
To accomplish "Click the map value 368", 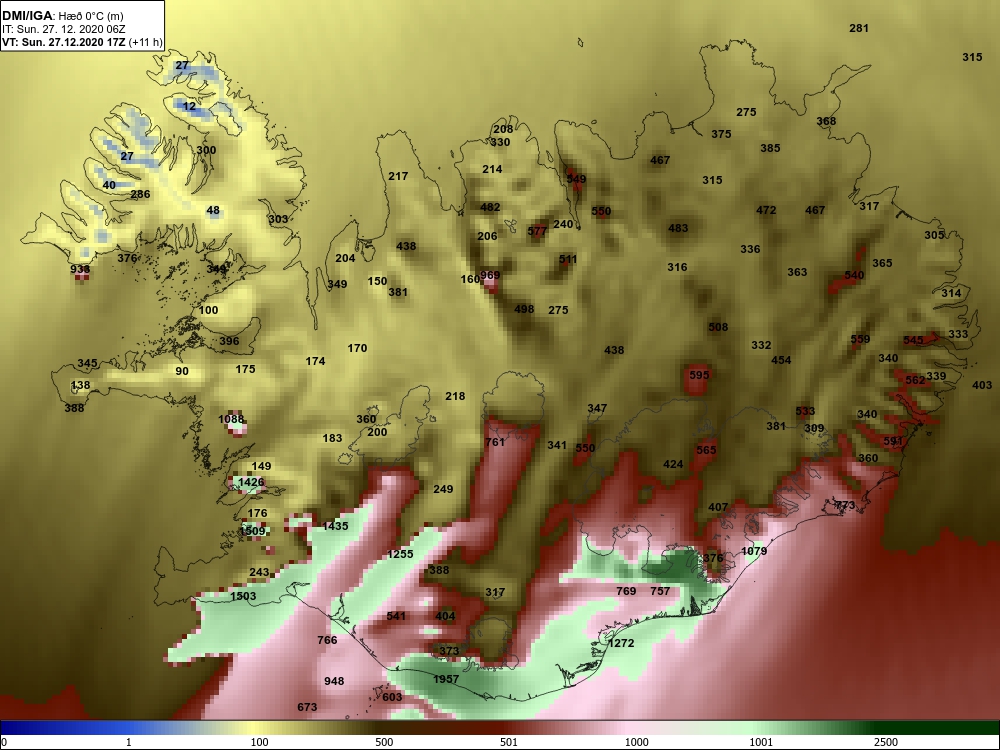I will [x=826, y=121].
